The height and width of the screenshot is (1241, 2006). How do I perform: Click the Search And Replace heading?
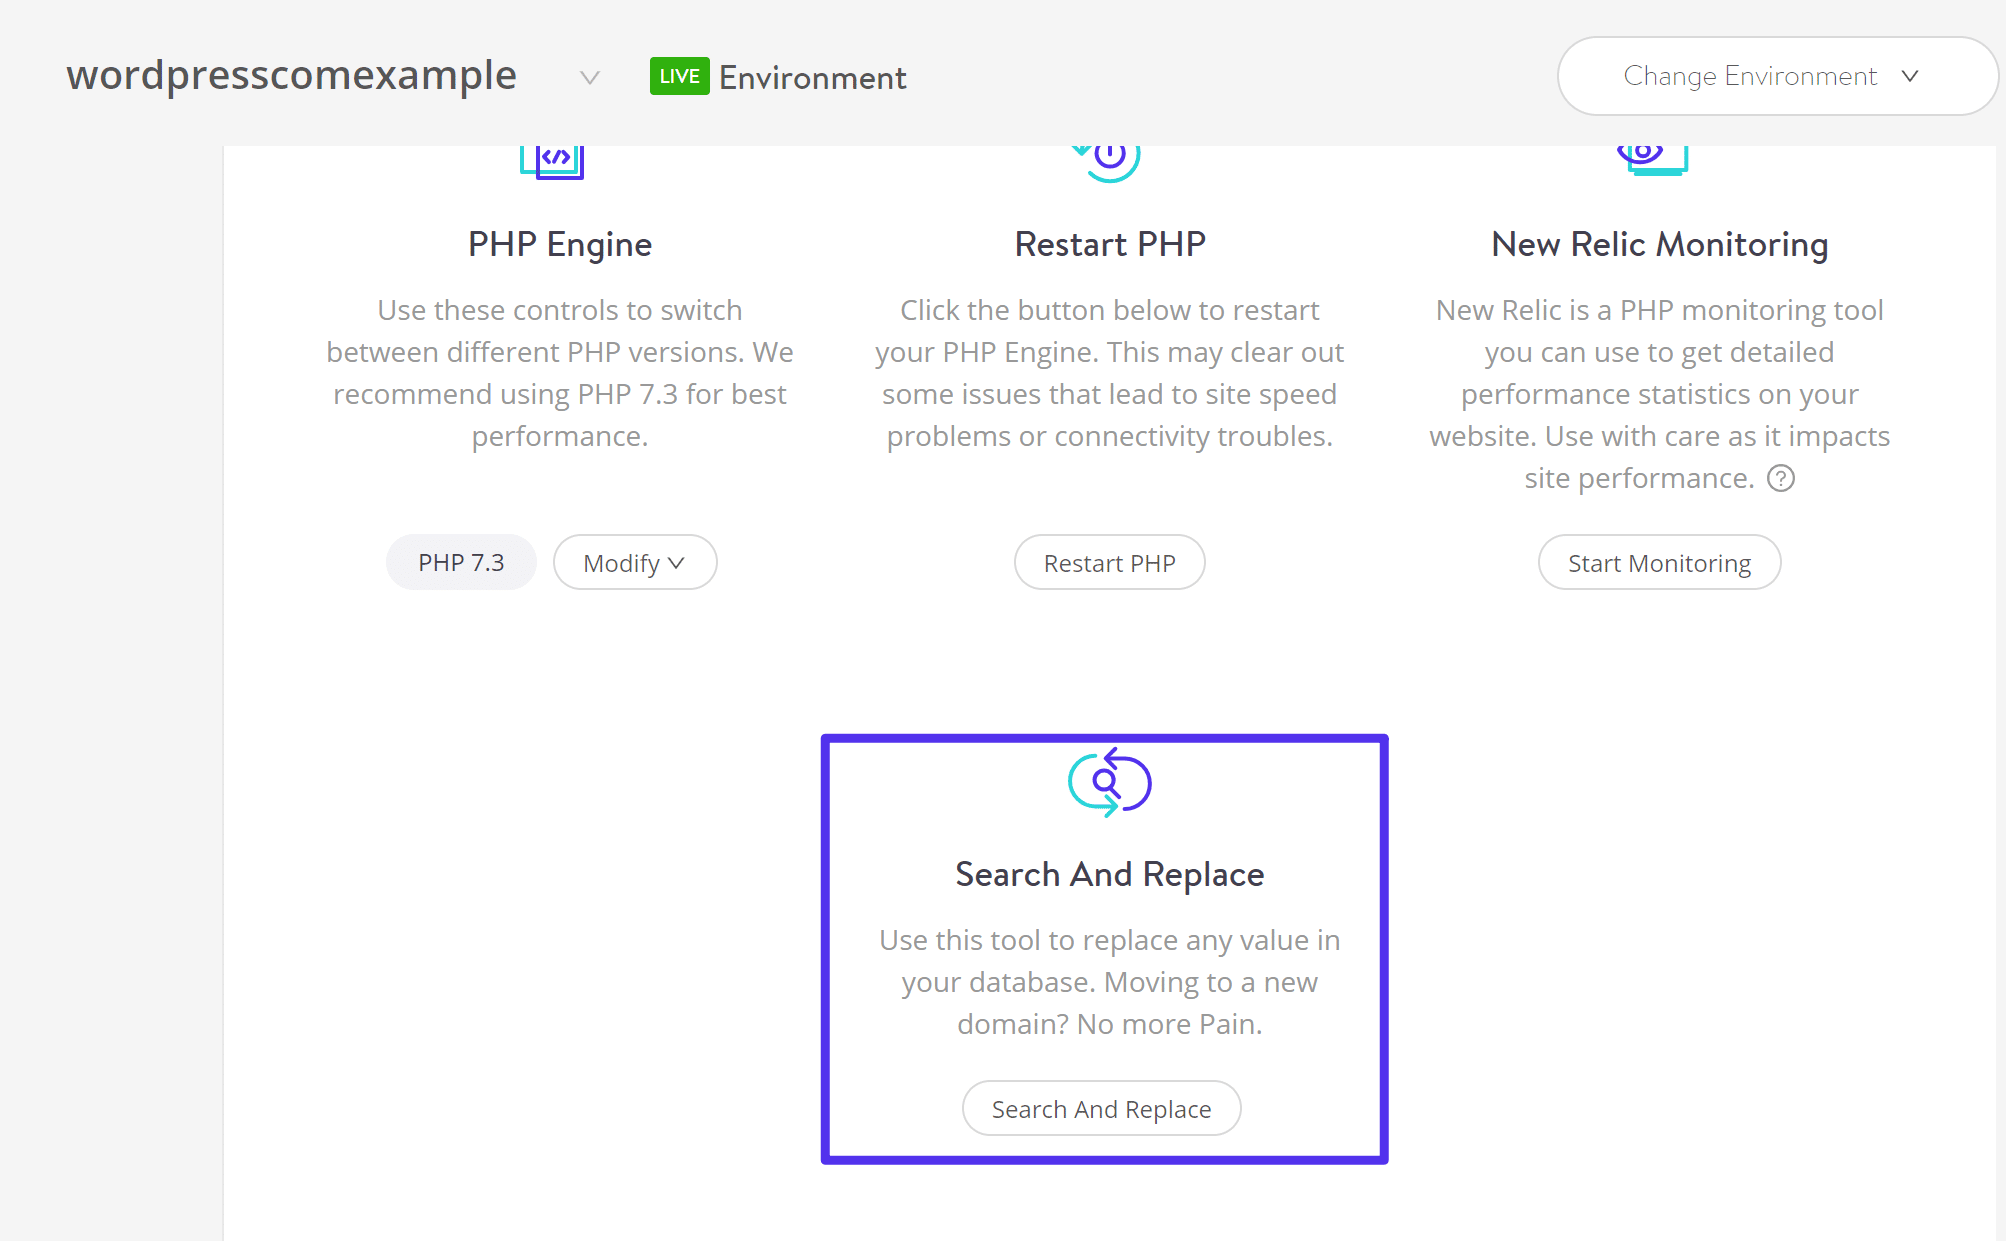pyautogui.click(x=1110, y=875)
